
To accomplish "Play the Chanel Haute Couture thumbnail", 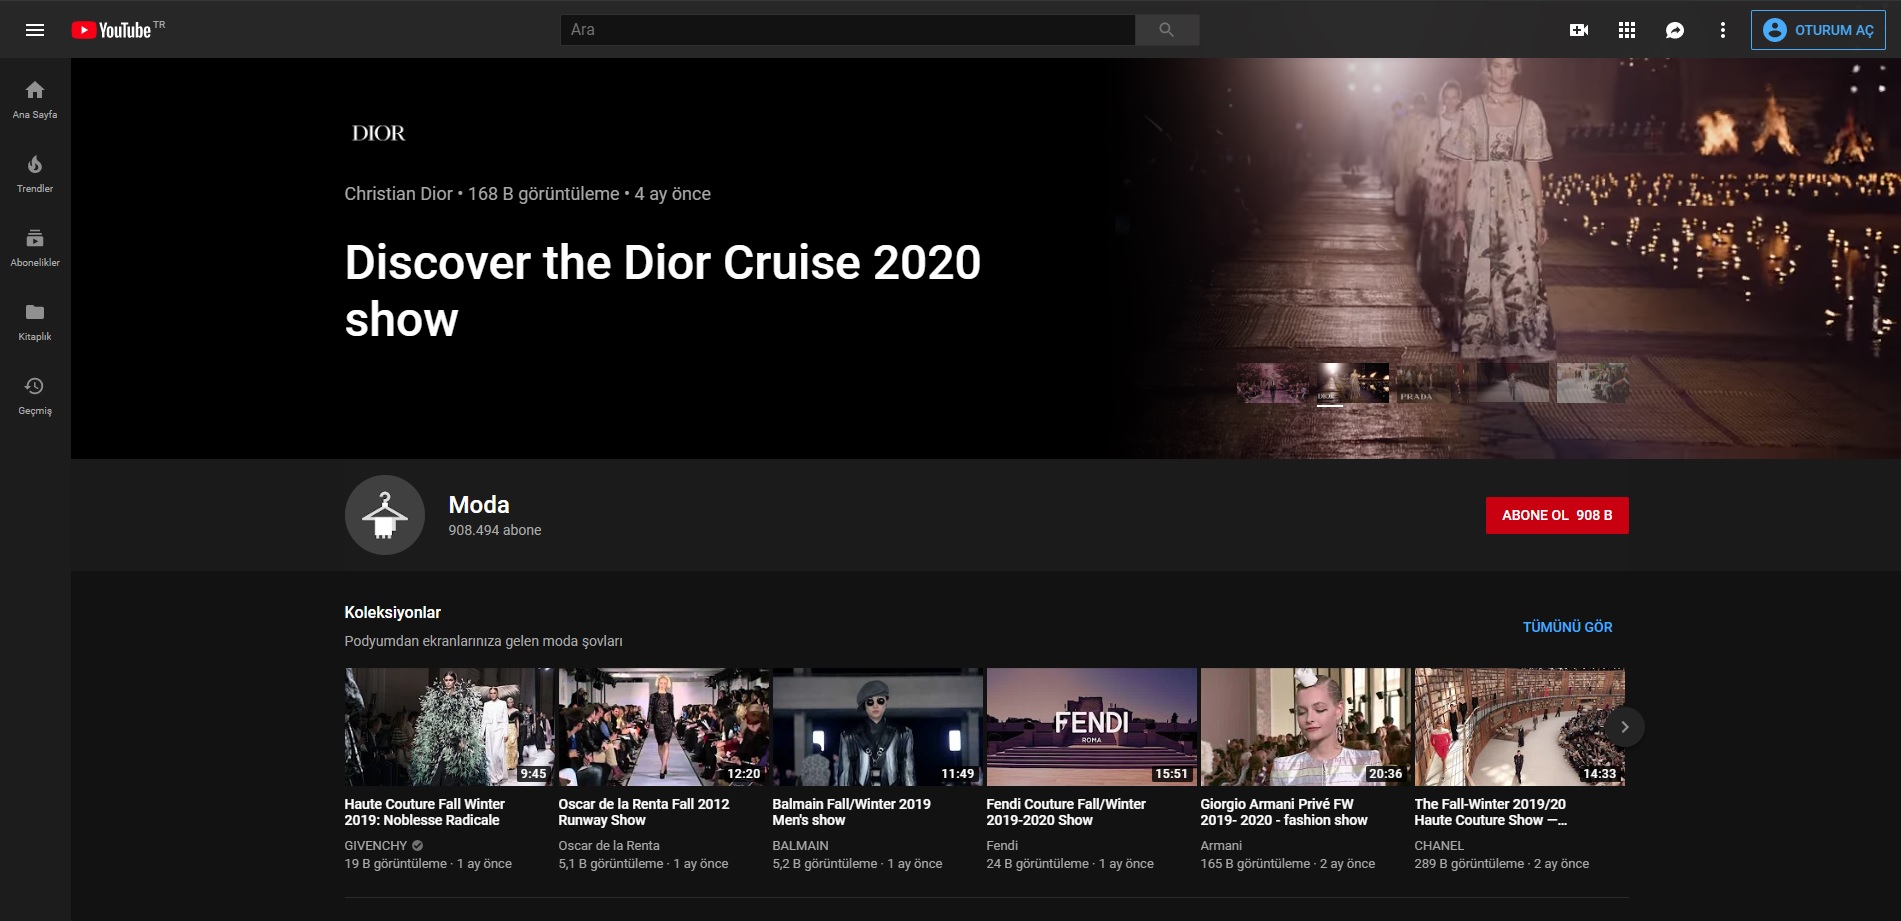I will [1519, 727].
